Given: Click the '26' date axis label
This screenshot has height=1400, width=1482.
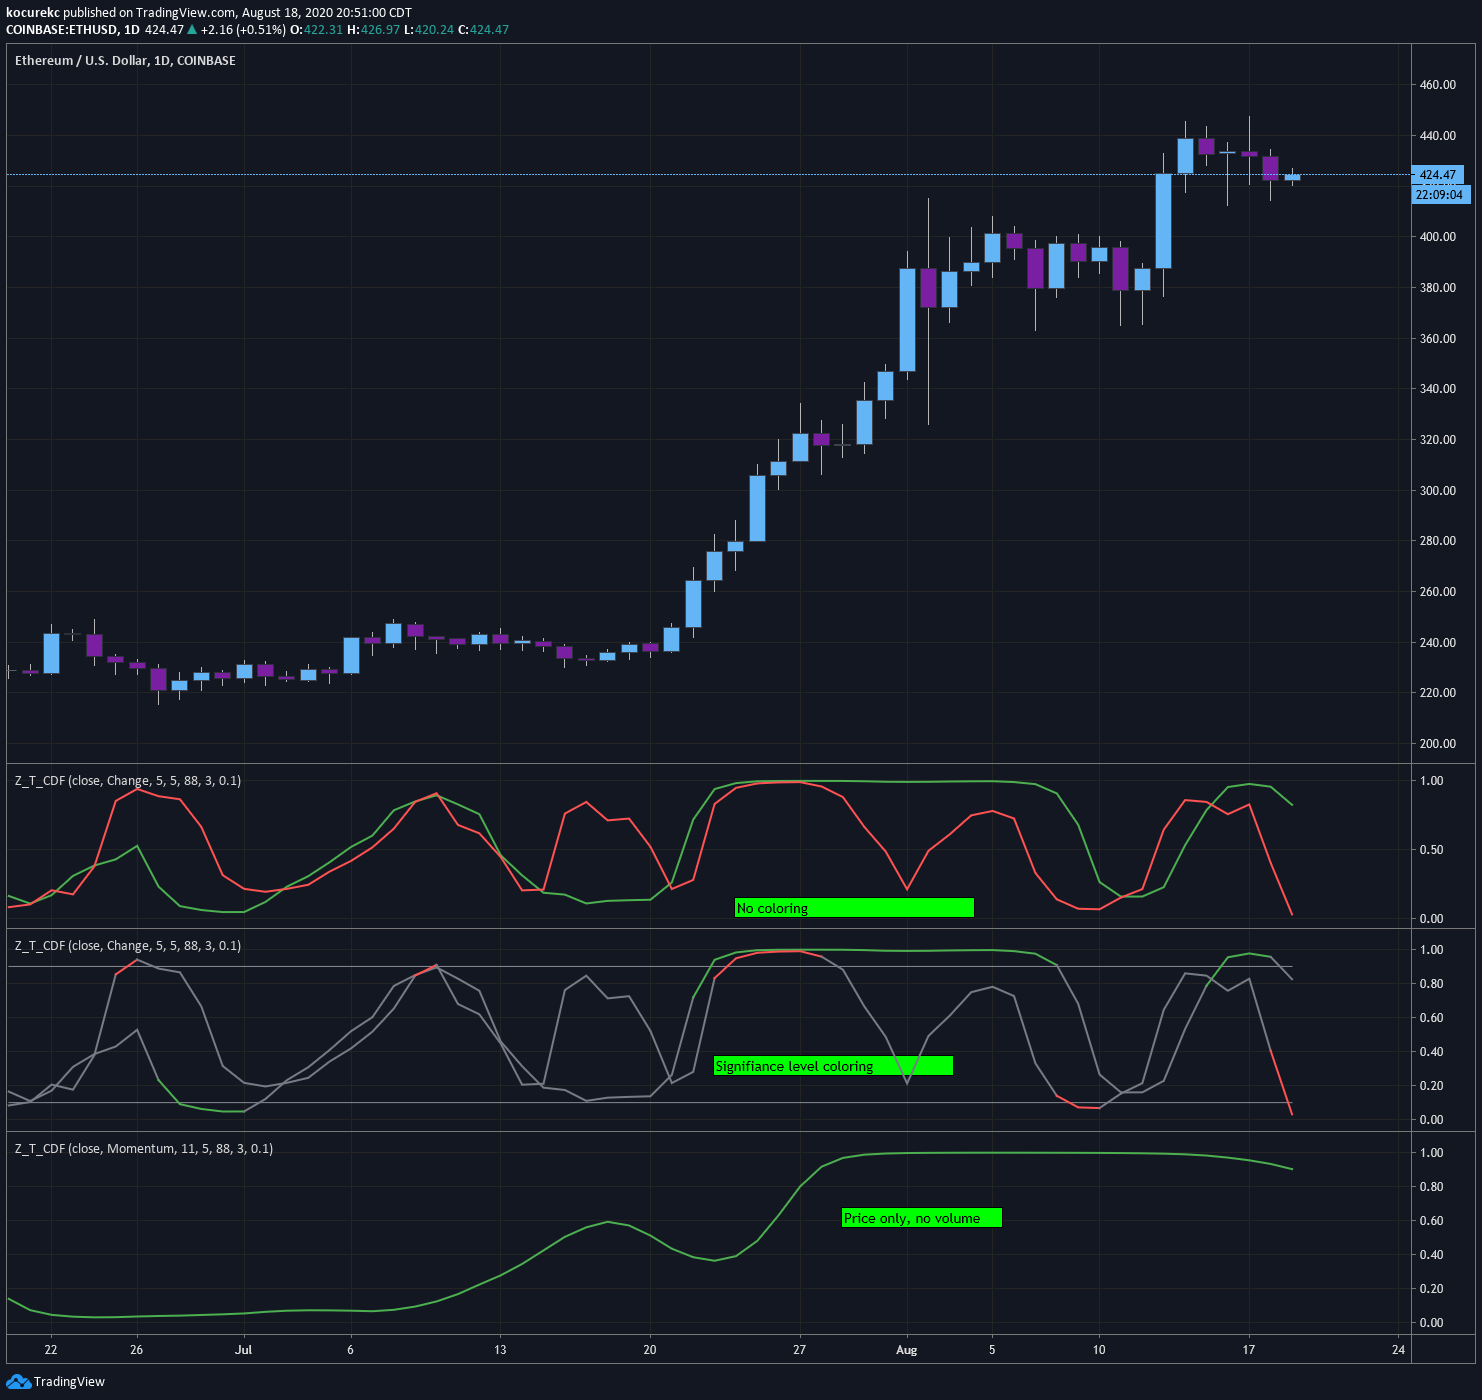Looking at the screenshot, I should [x=137, y=1350].
